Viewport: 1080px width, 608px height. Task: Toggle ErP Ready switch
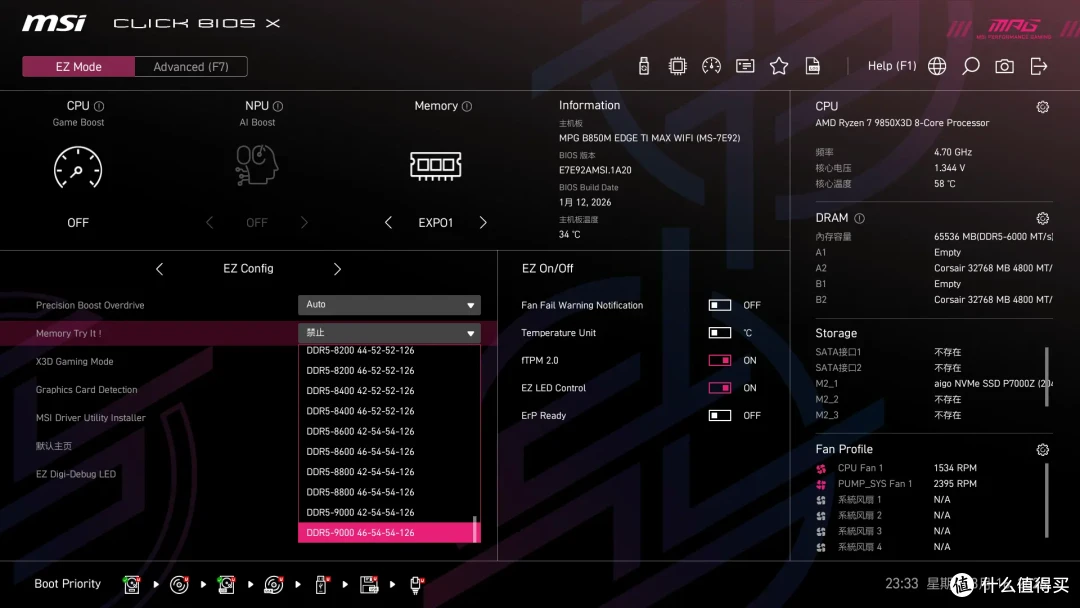(x=720, y=415)
